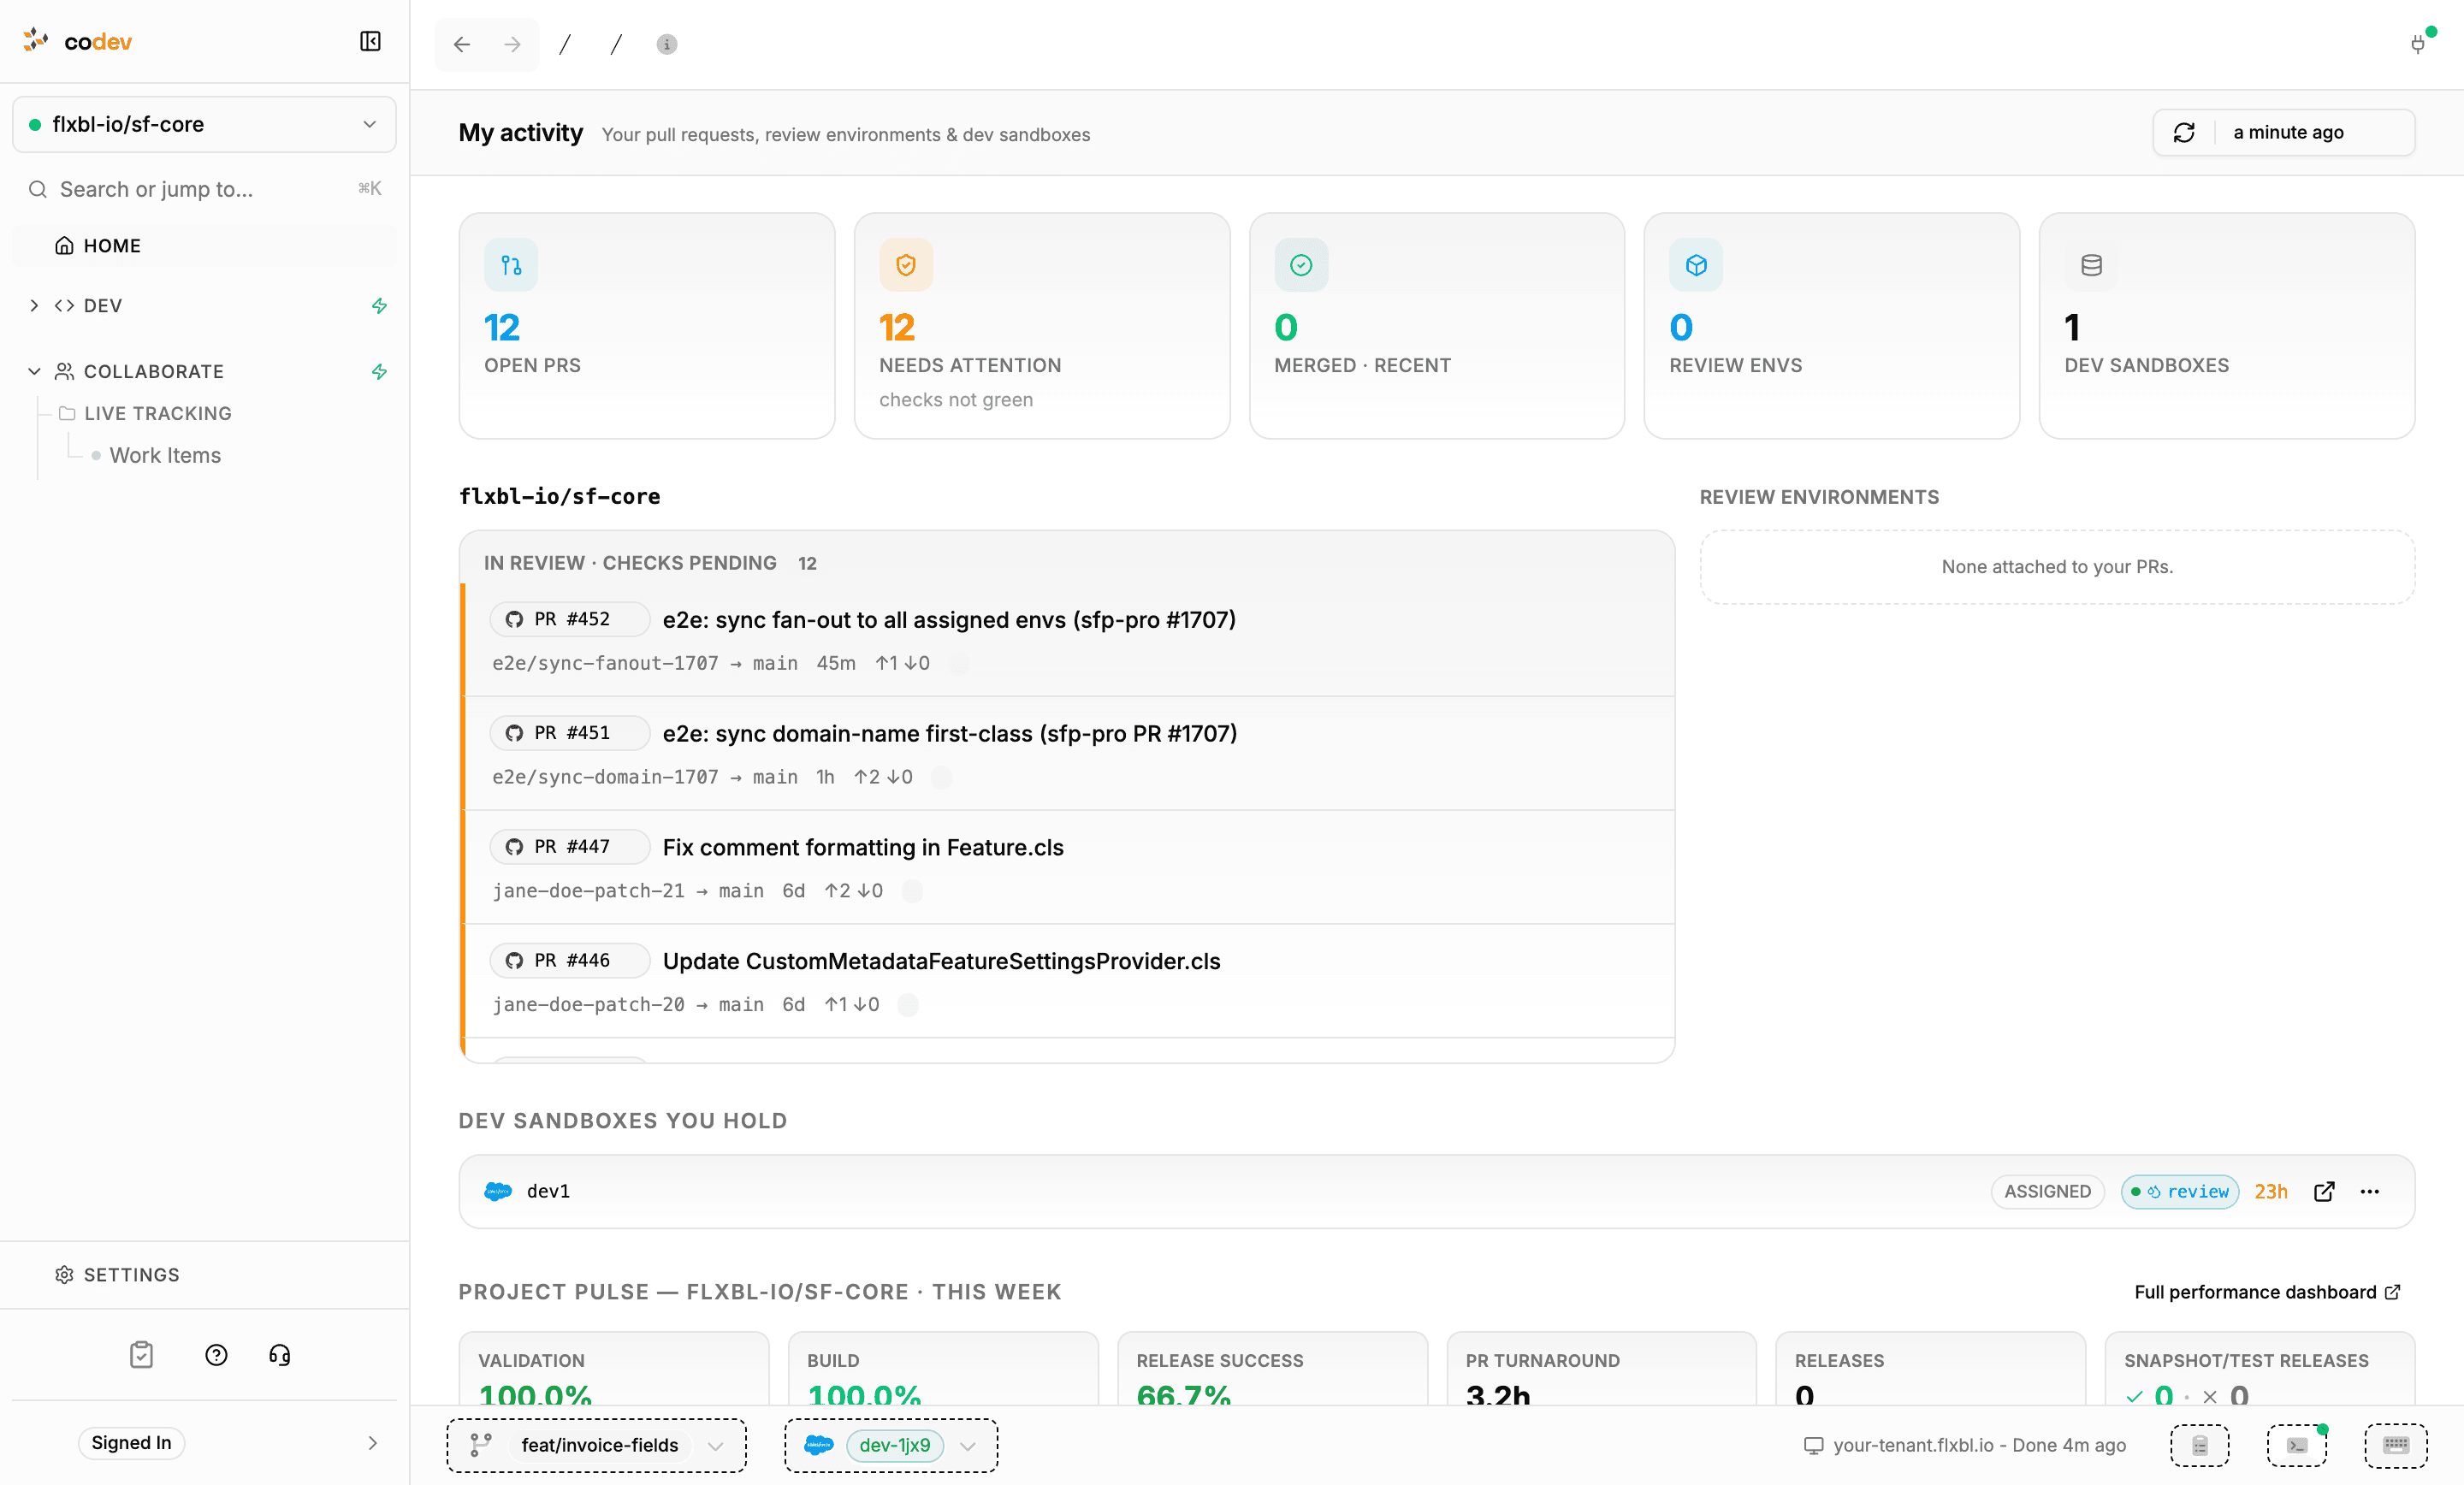Select LIVE TRACKING folder
Viewport: 2464px width, 1485px height.
(x=145, y=413)
